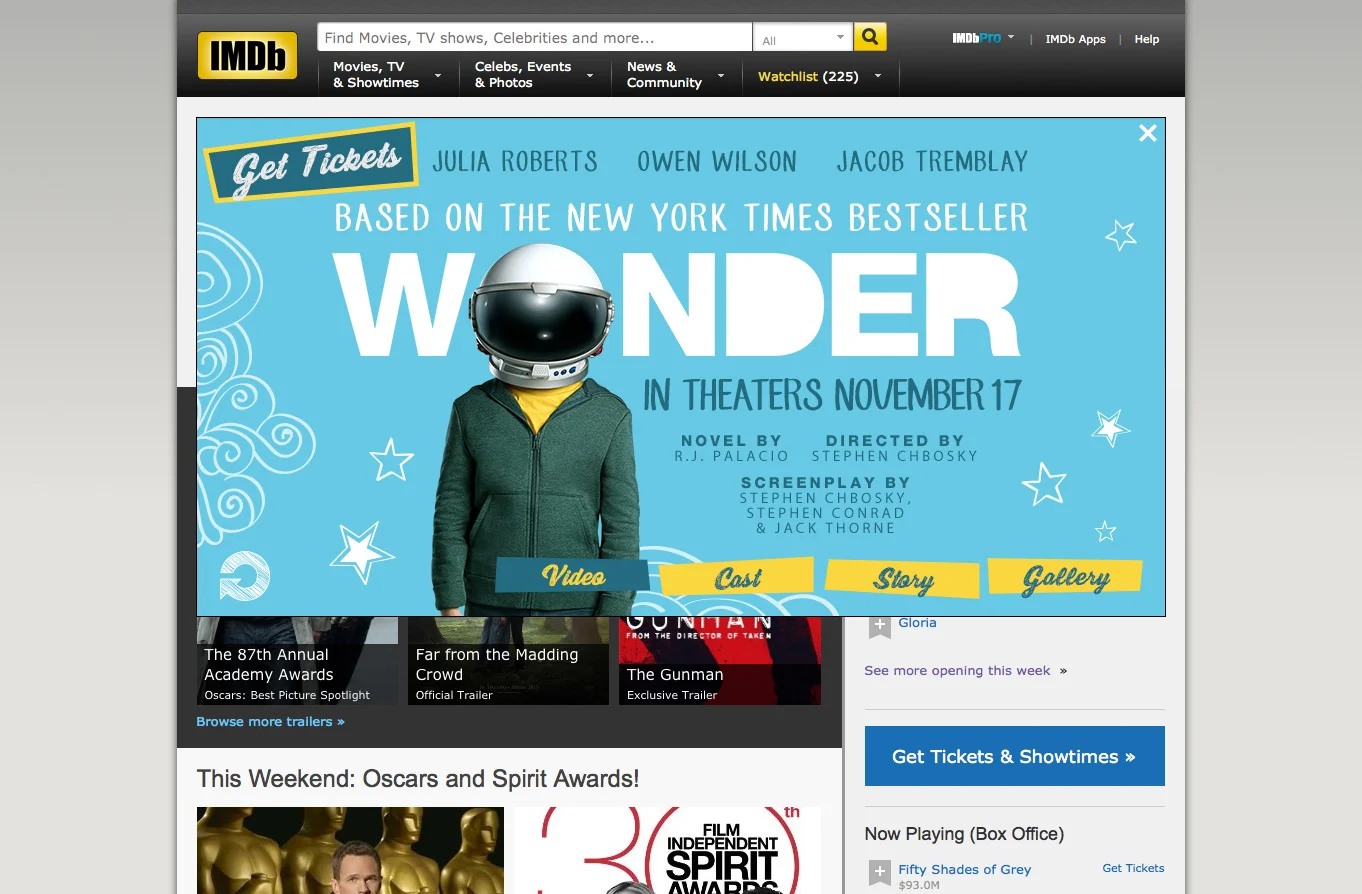Click Get Tickets beside Fifty Shades of Grey
This screenshot has height=894, width=1362.
point(1133,868)
